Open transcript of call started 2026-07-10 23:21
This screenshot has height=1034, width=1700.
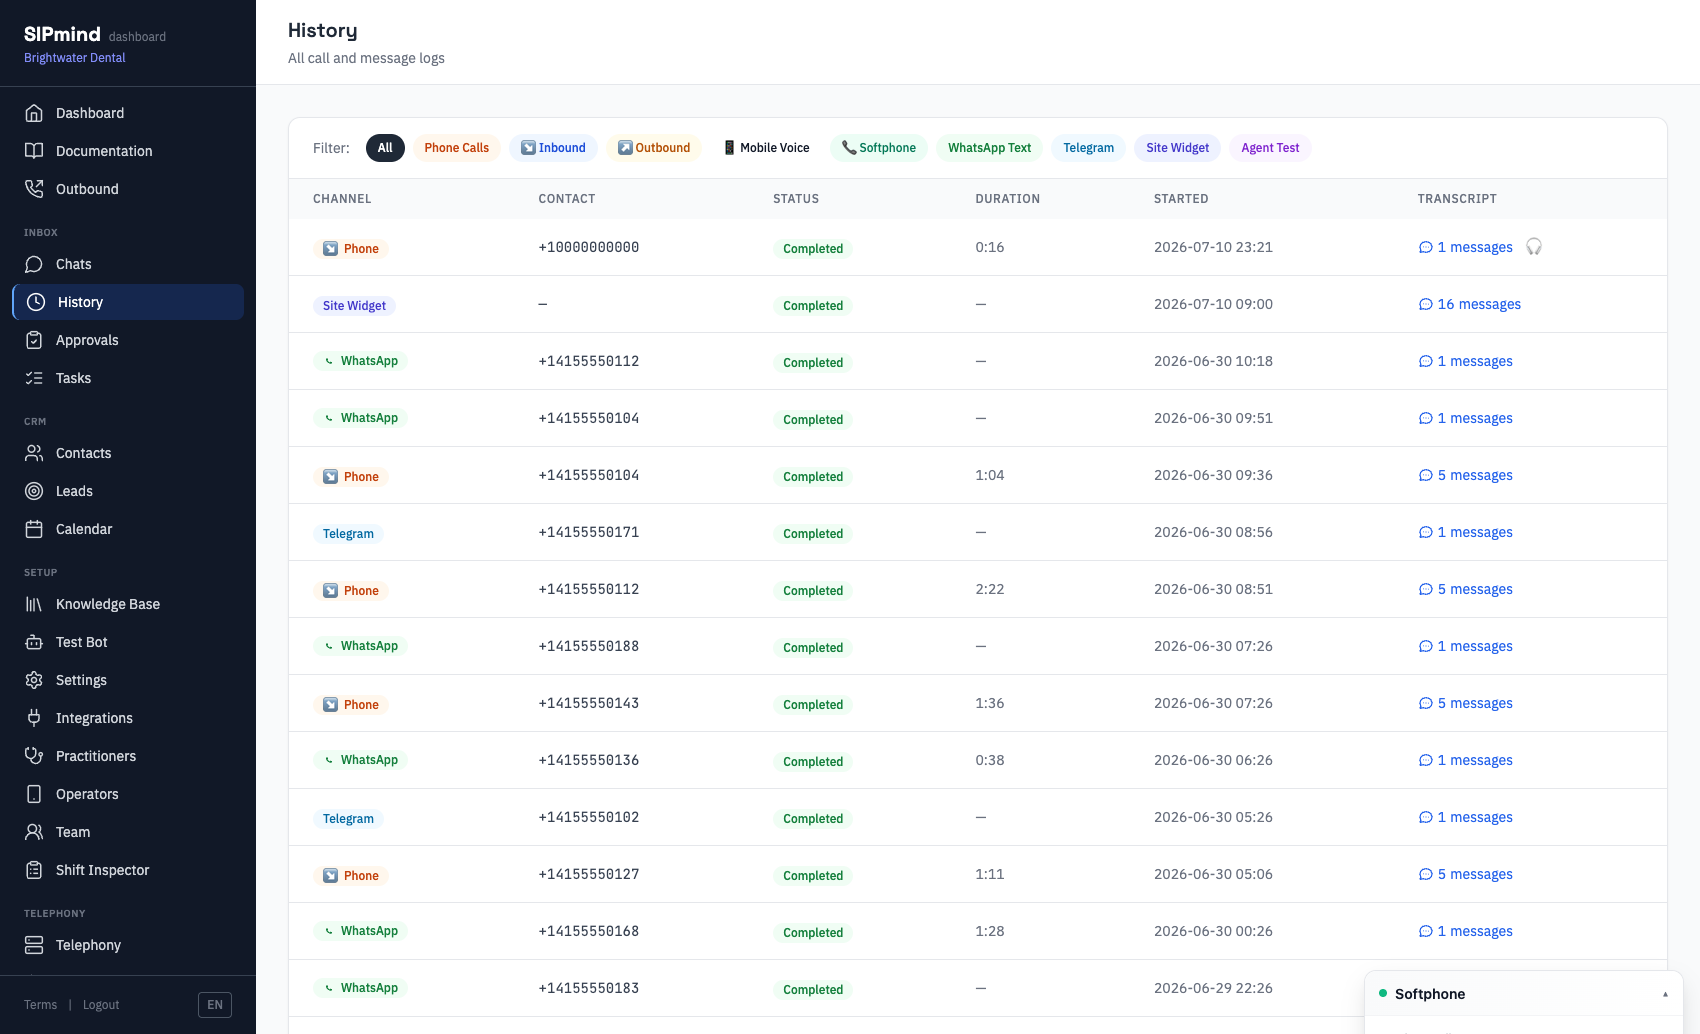(1466, 248)
